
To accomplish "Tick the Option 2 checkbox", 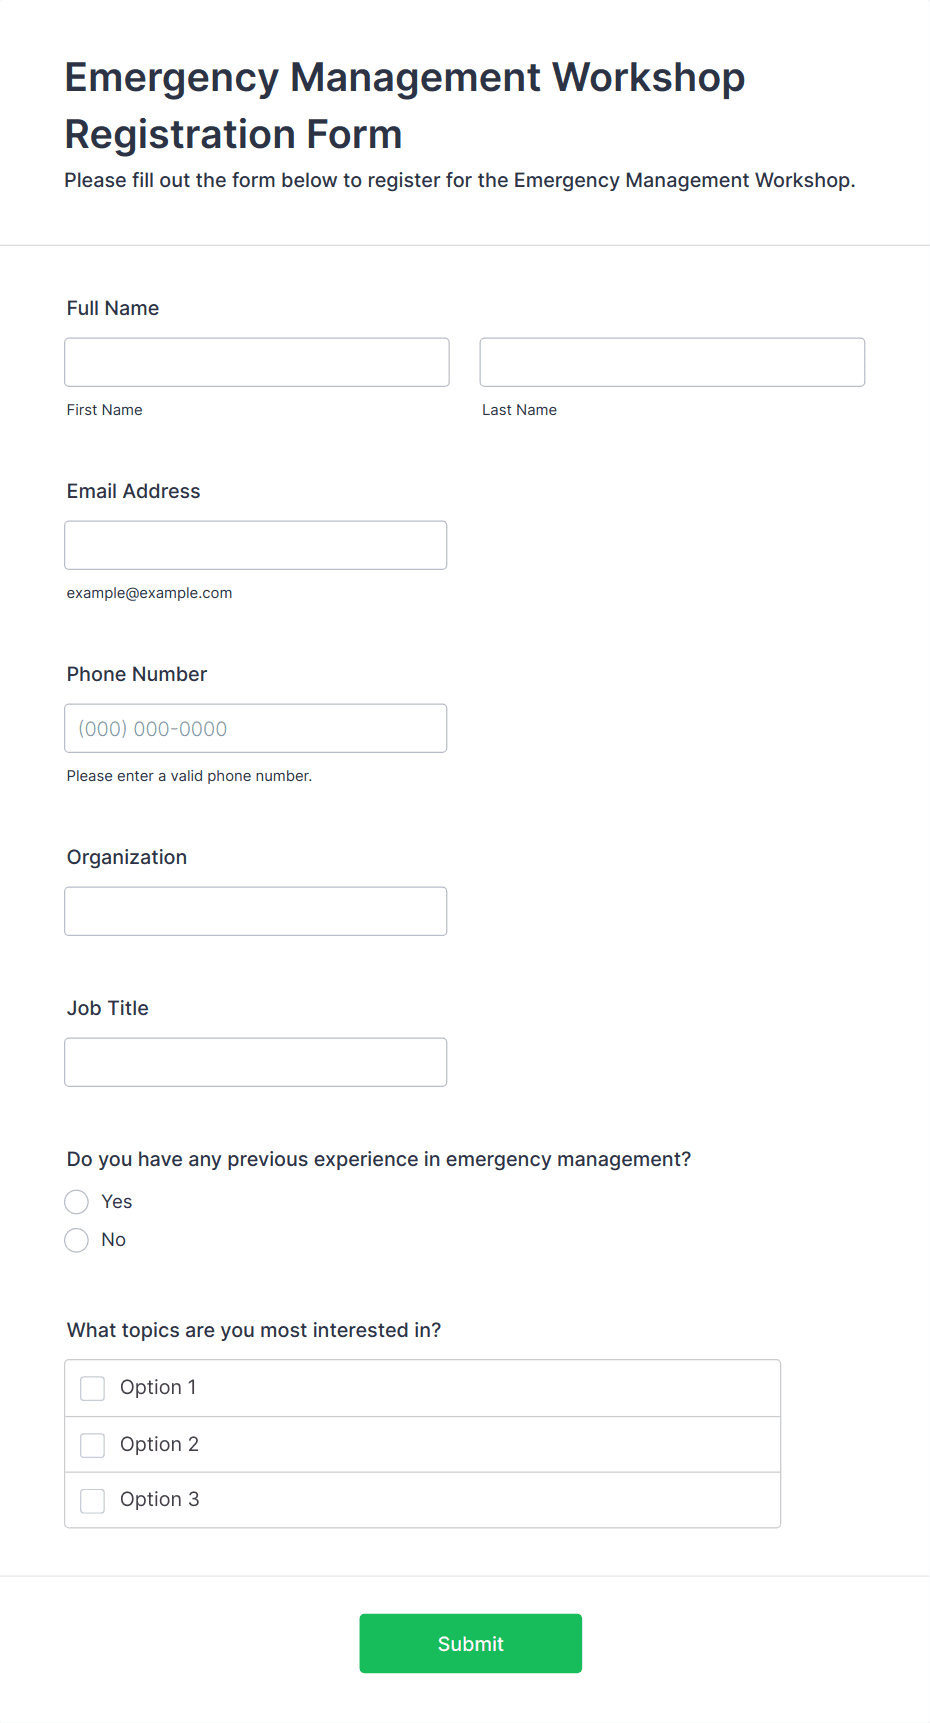I will point(93,1445).
